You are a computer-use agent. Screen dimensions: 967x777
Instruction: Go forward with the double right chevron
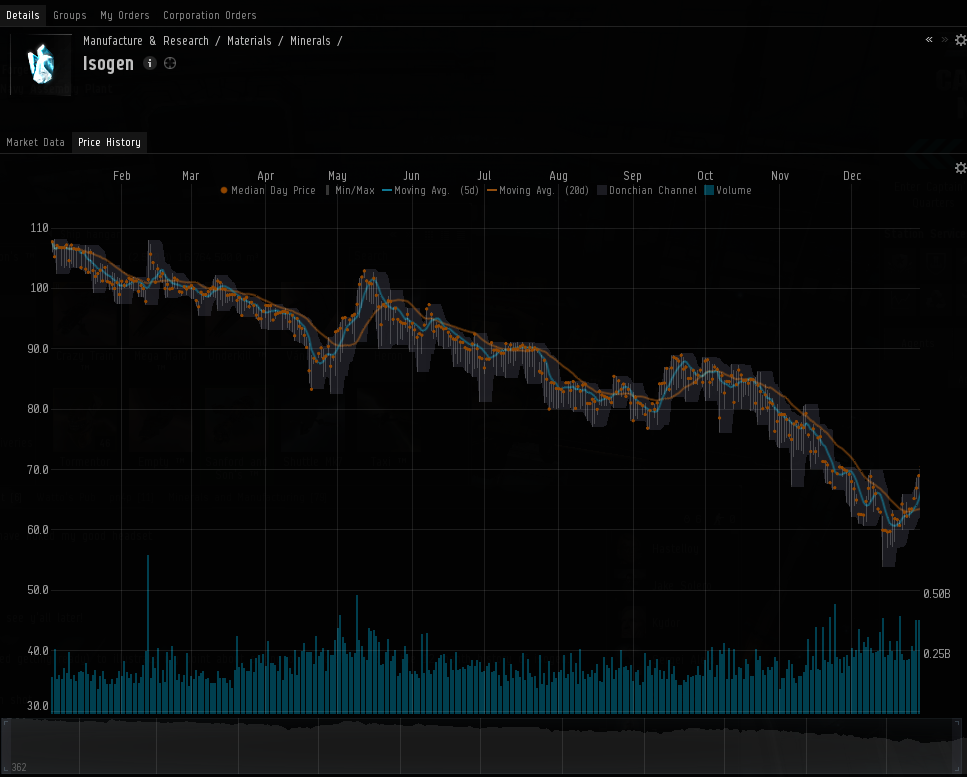point(945,39)
